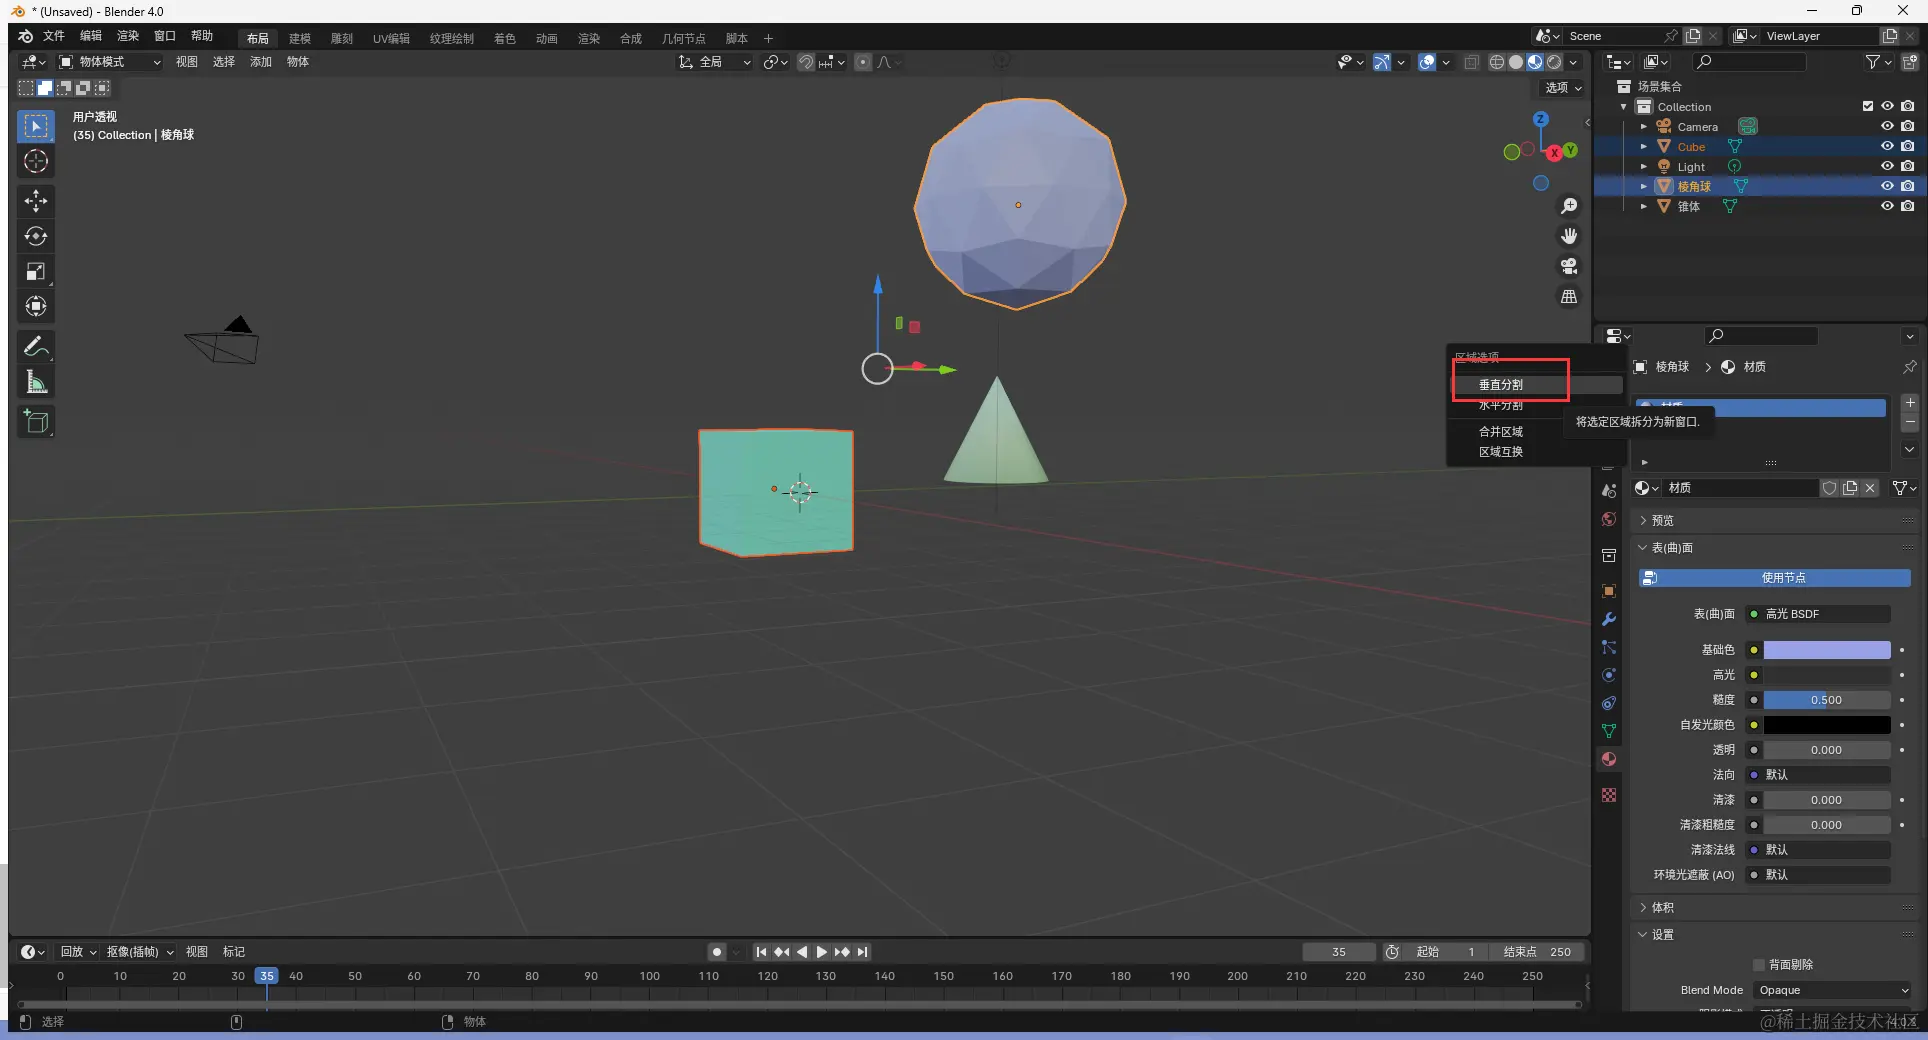Enable the 背面剔除 checkbox
The height and width of the screenshot is (1040, 1928).
click(x=1759, y=965)
